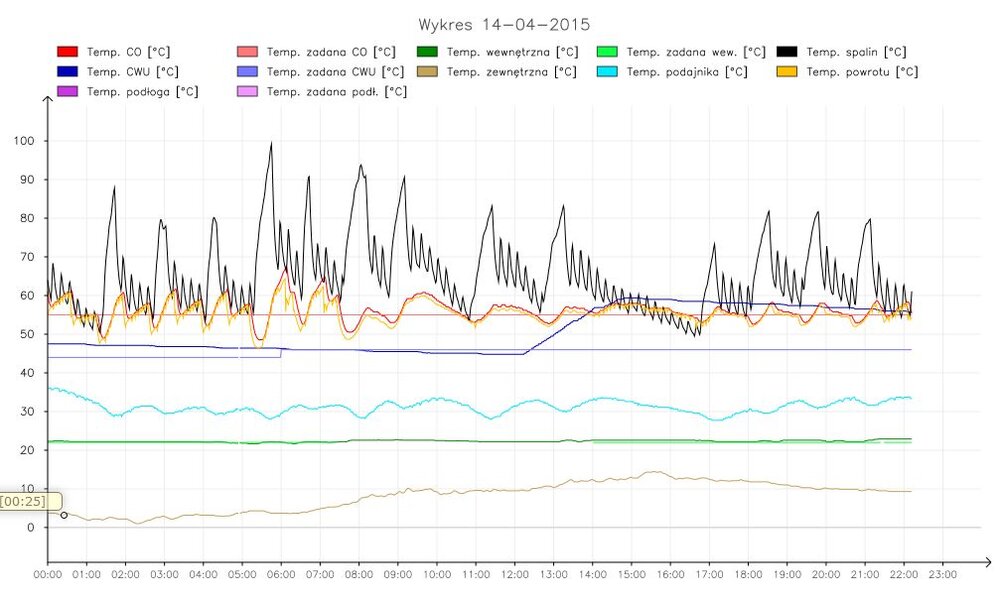Screen dimensions: 1000x599
Task: Click the purple Temp. podłoga legend swatch
Action: (67, 92)
